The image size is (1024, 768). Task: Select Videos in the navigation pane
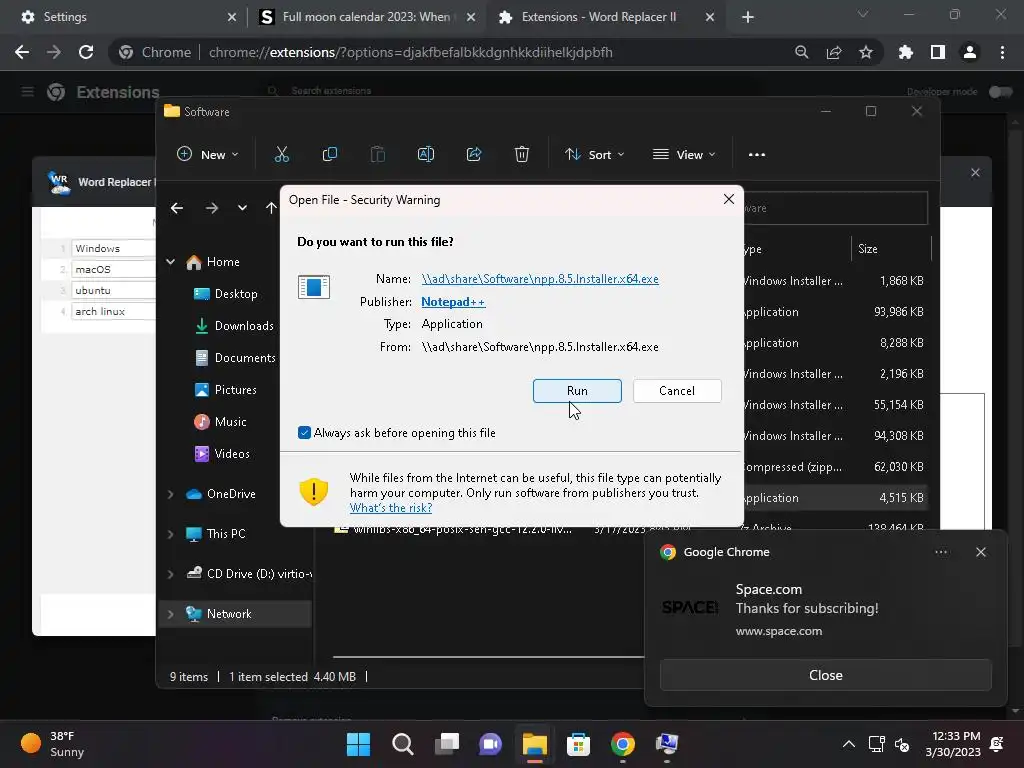[223, 454]
